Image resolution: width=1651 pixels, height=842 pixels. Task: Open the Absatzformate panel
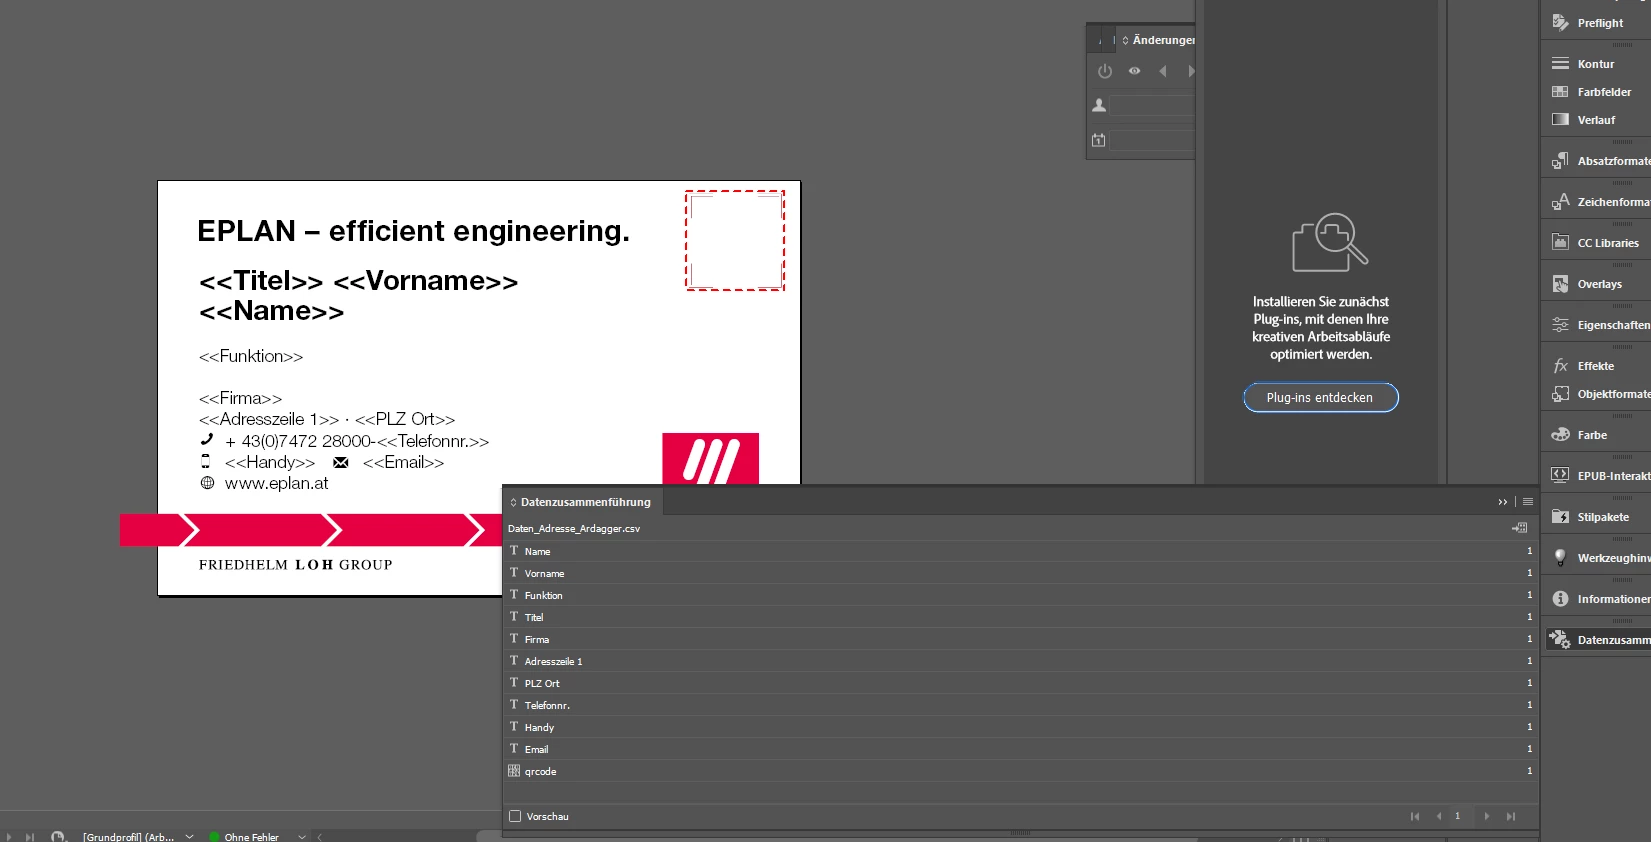point(1598,161)
